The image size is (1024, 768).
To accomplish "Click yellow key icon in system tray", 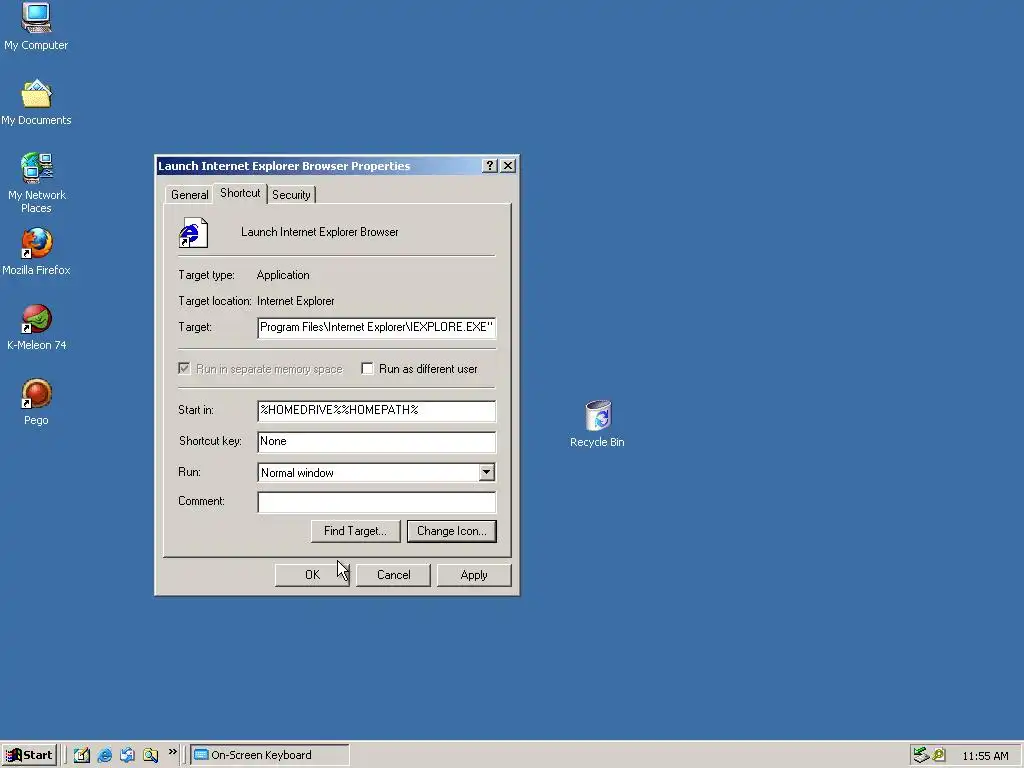I will (x=939, y=755).
